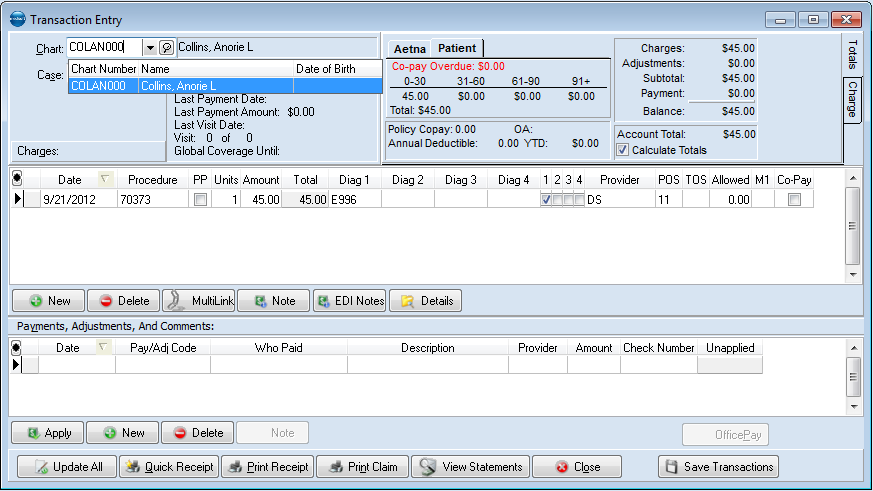Switch to the Patient tab
This screenshot has height=491, width=873.
[x=457, y=48]
